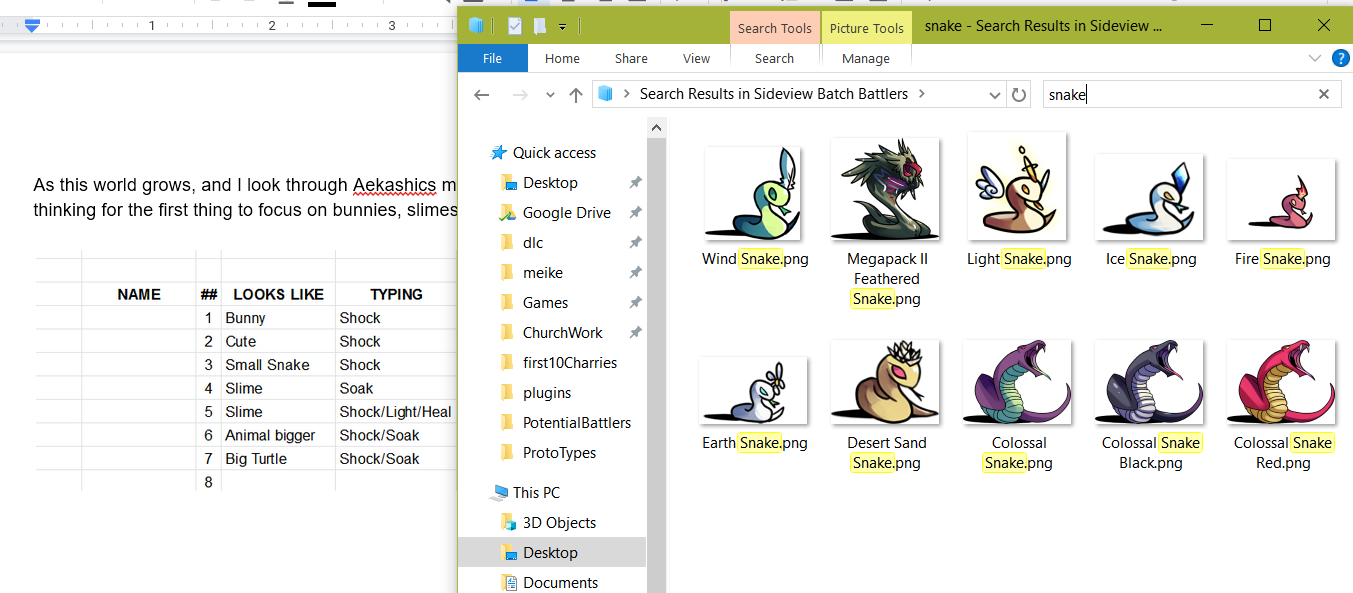1353x593 pixels.
Task: Open the Search ribbon tab
Action: point(774,59)
